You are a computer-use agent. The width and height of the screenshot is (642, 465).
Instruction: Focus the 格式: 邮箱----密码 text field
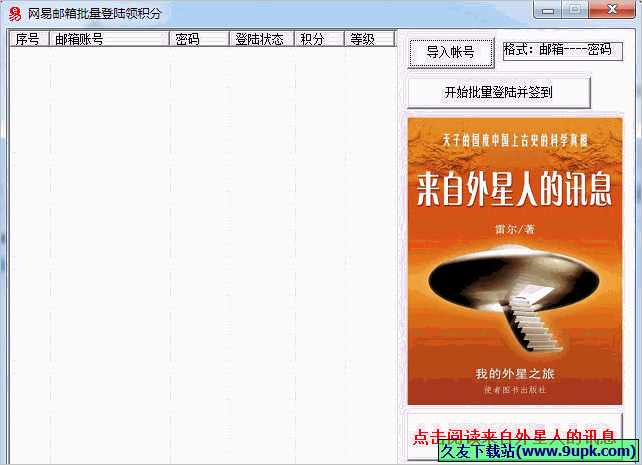pyautogui.click(x=563, y=51)
